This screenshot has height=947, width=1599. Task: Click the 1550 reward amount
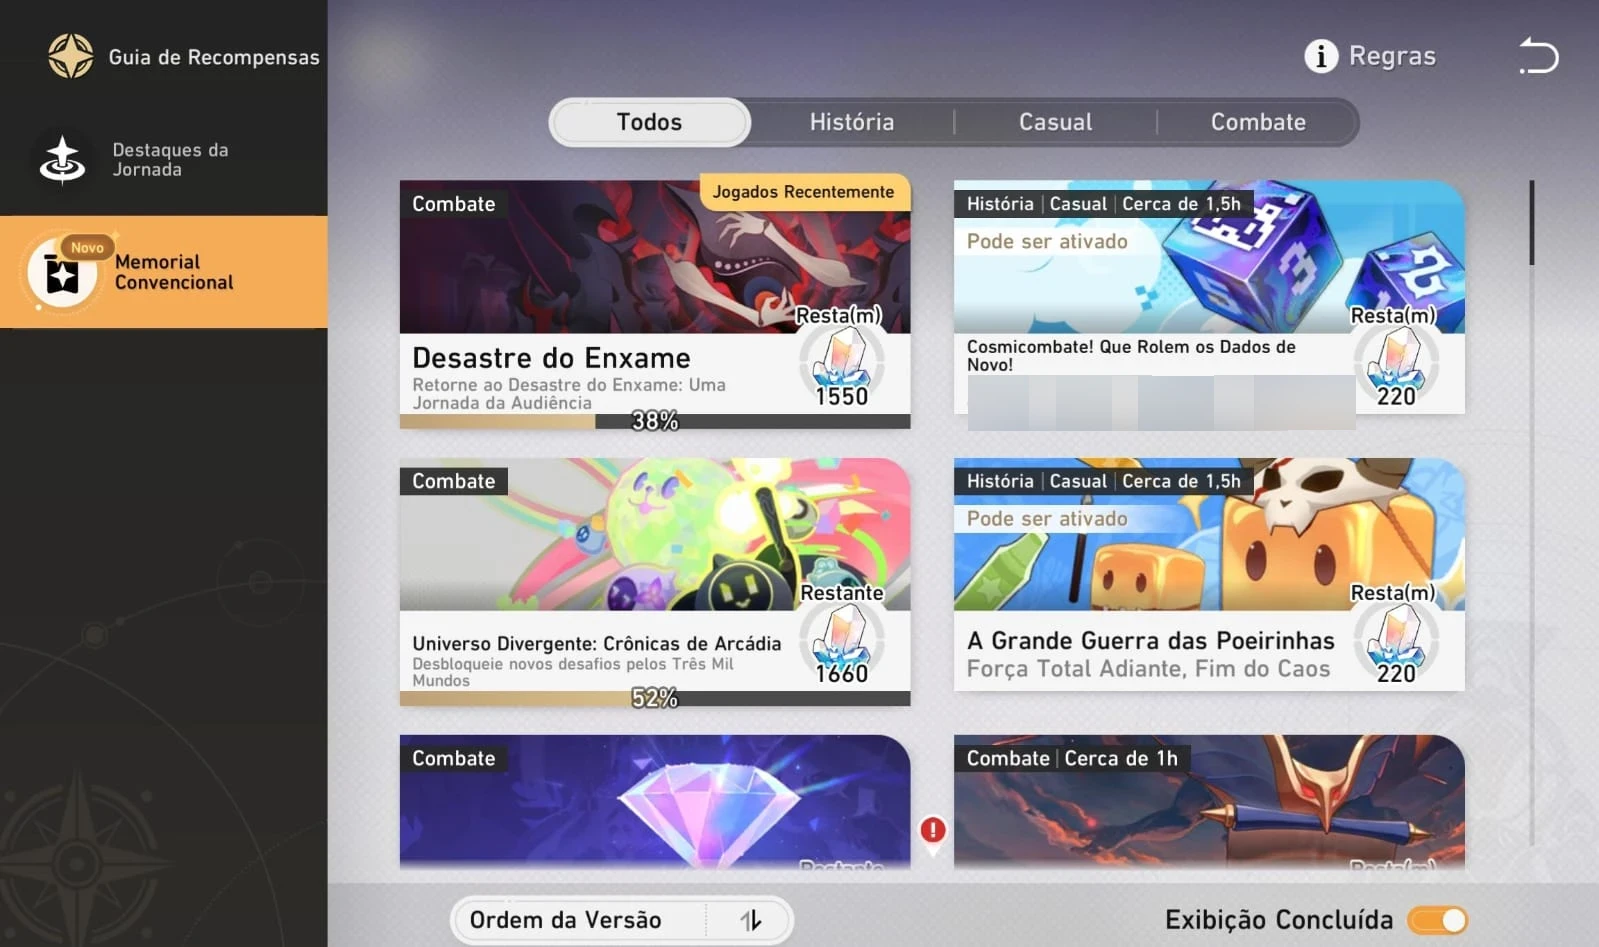coord(842,397)
